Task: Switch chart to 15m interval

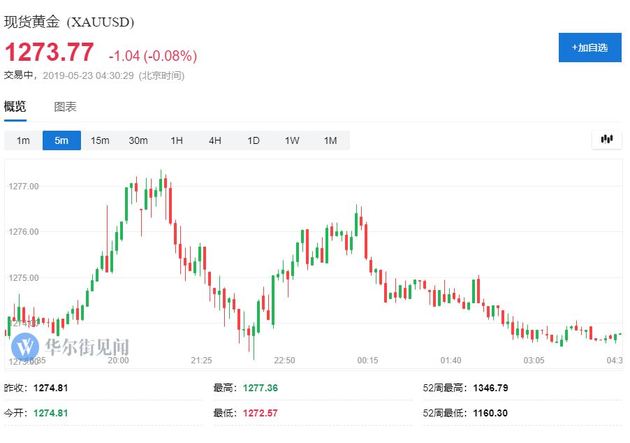Action: [100, 141]
